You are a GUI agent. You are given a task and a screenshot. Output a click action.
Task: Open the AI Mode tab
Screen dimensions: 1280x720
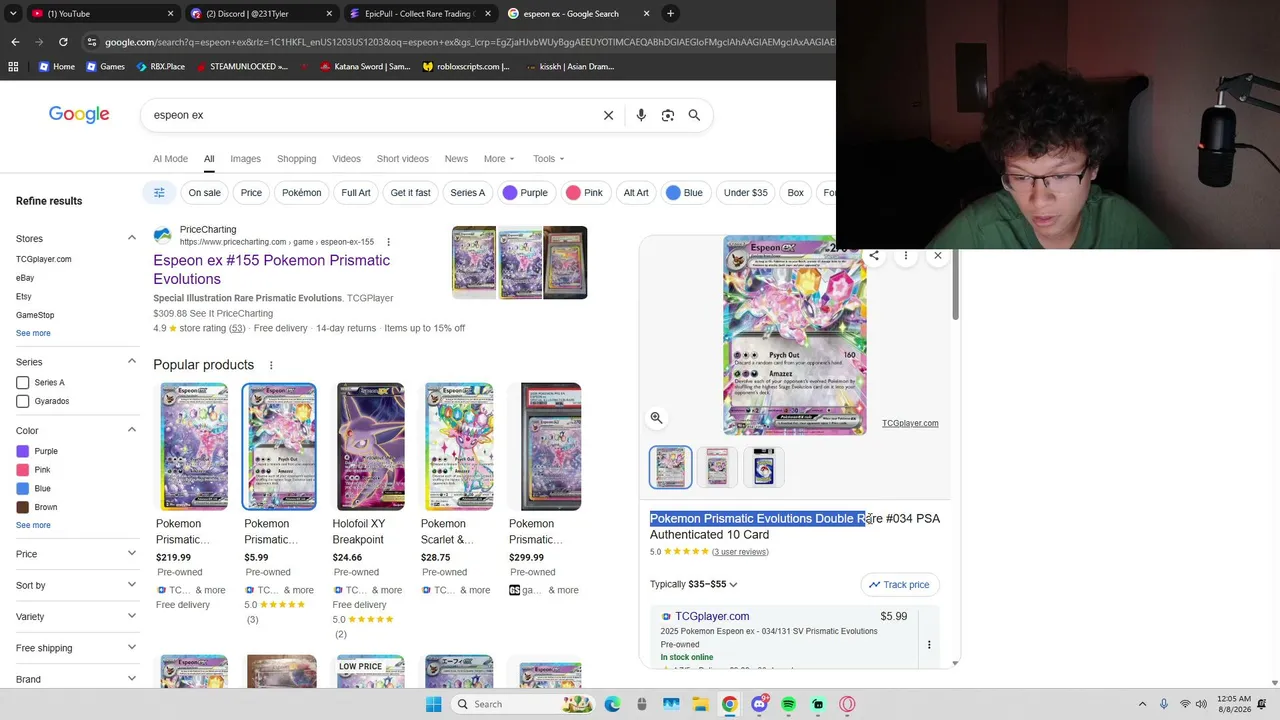(170, 159)
